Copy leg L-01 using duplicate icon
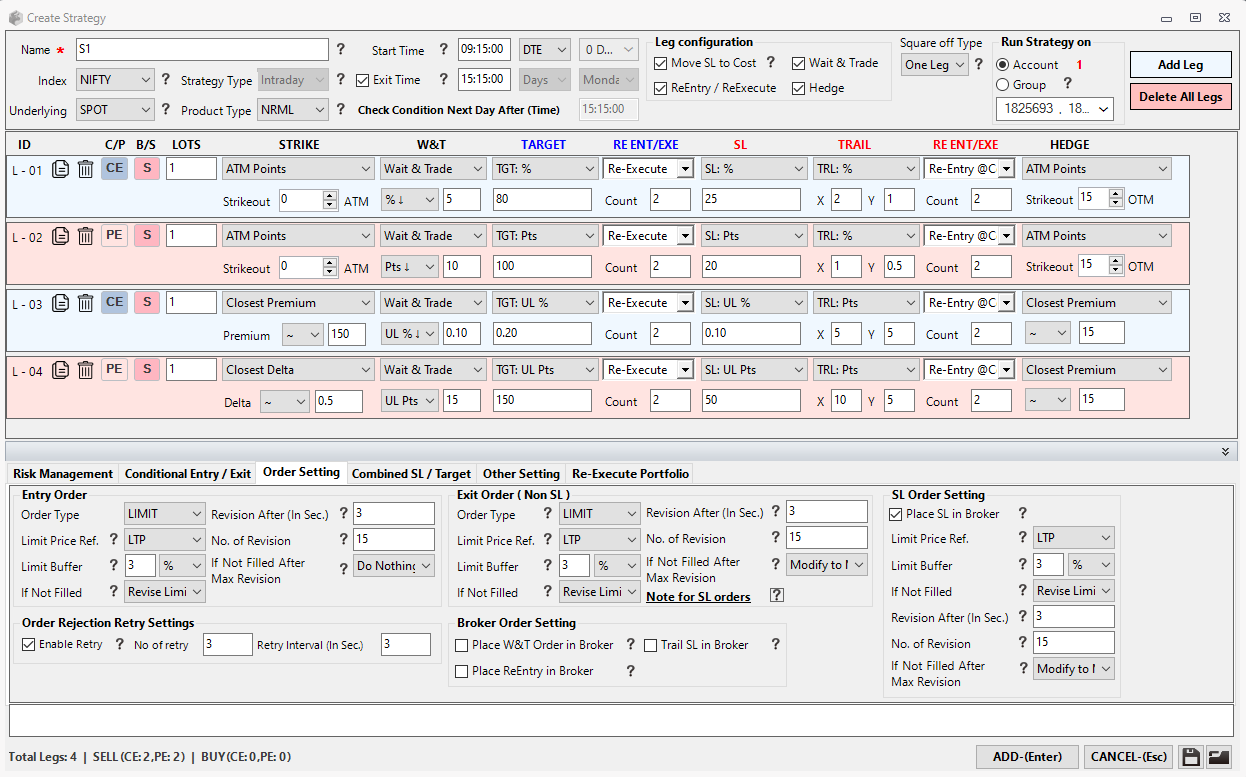 pyautogui.click(x=61, y=169)
